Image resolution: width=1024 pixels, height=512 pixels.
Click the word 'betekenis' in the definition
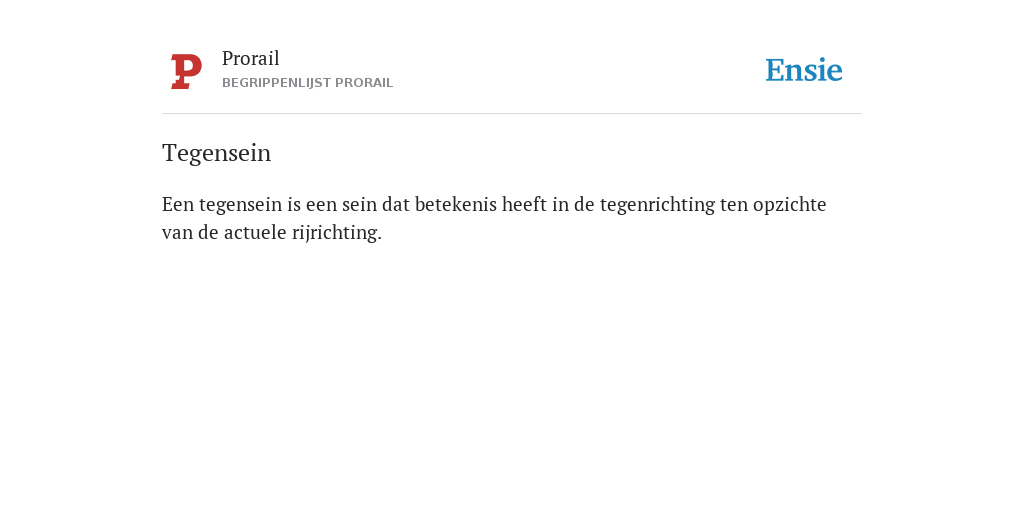(x=456, y=204)
